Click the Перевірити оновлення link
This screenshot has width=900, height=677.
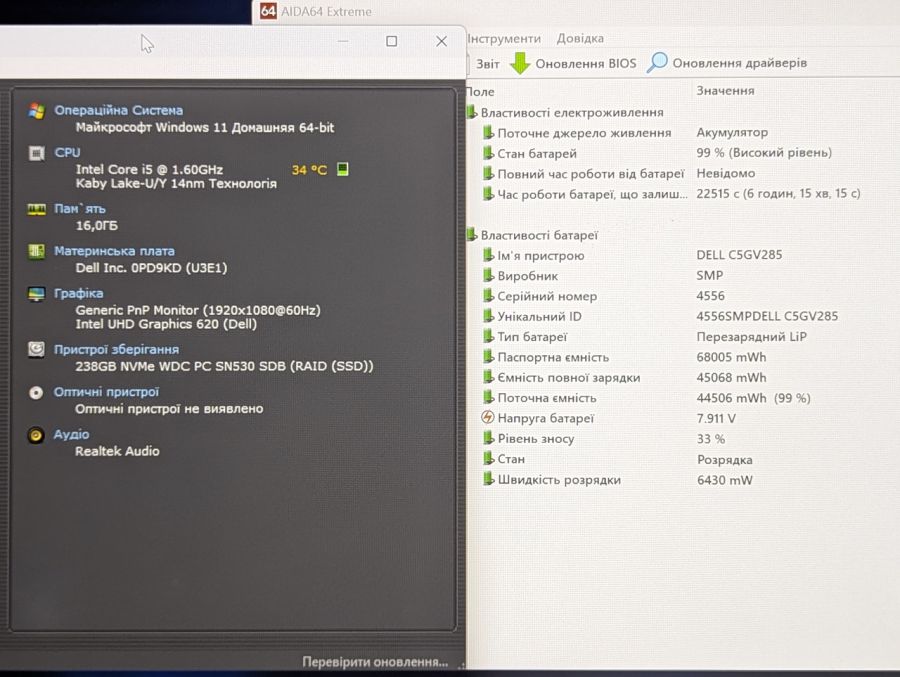point(375,662)
